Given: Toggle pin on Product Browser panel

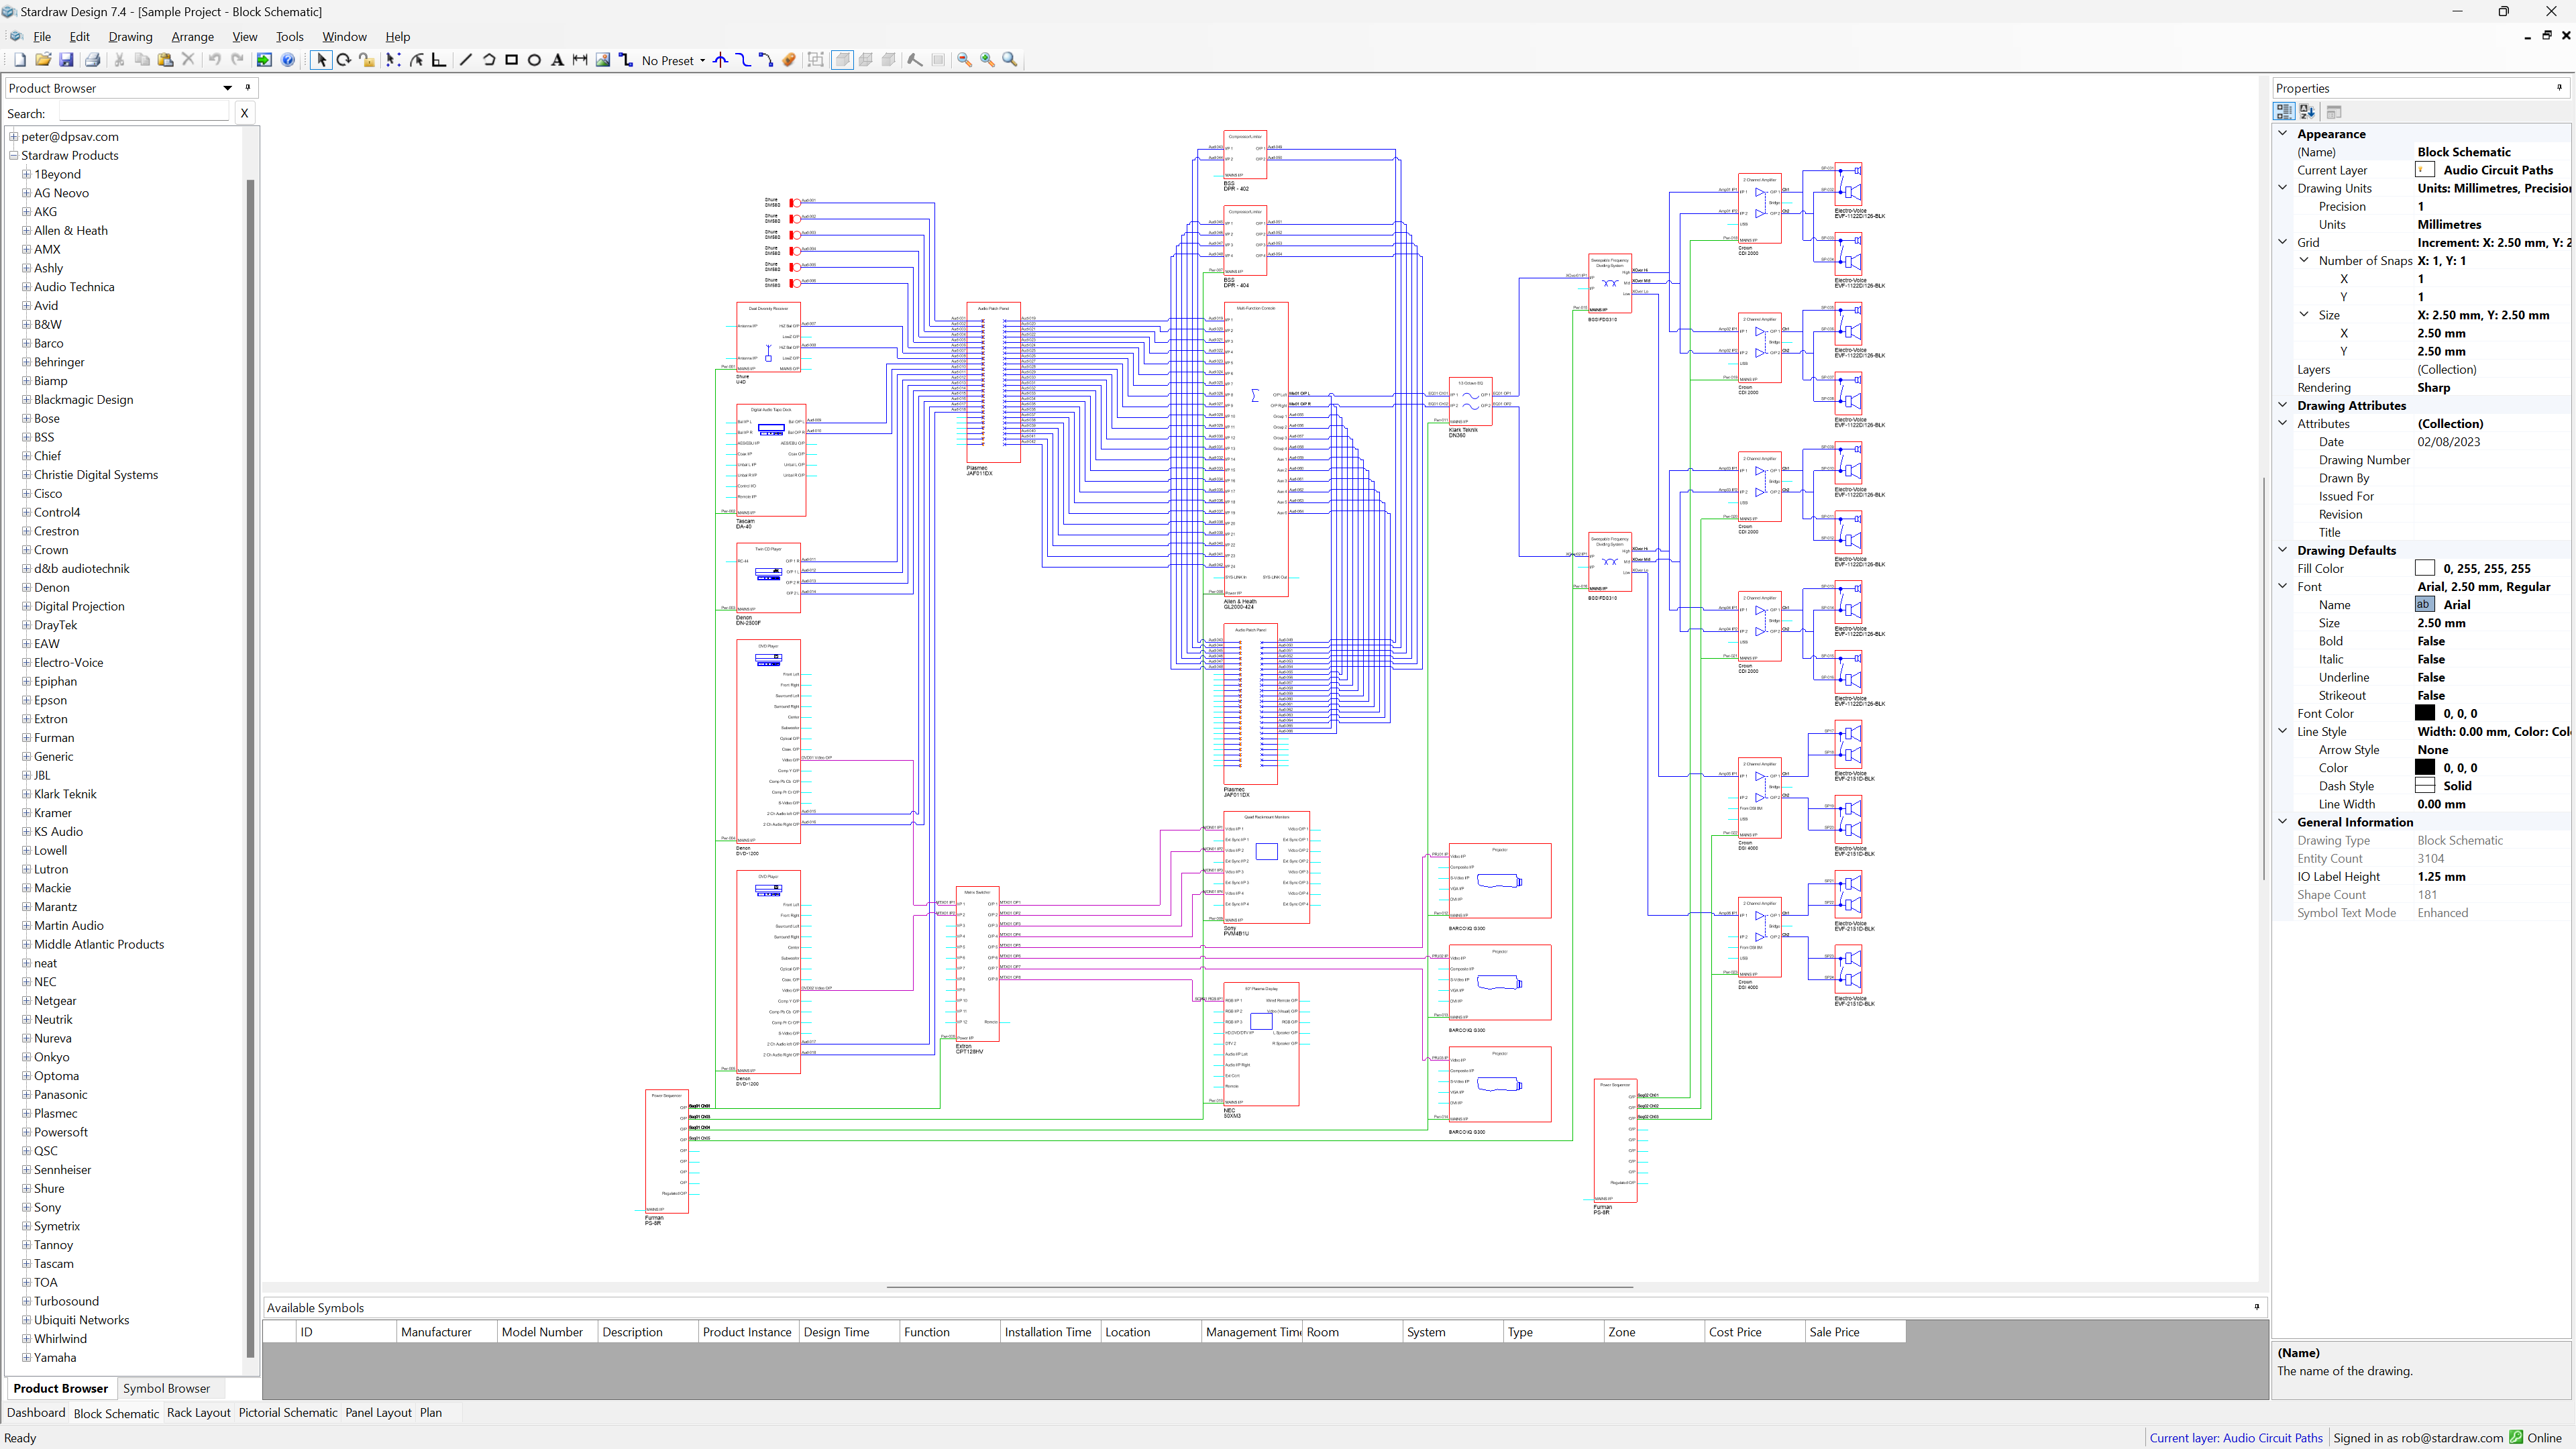Looking at the screenshot, I should point(248,88).
